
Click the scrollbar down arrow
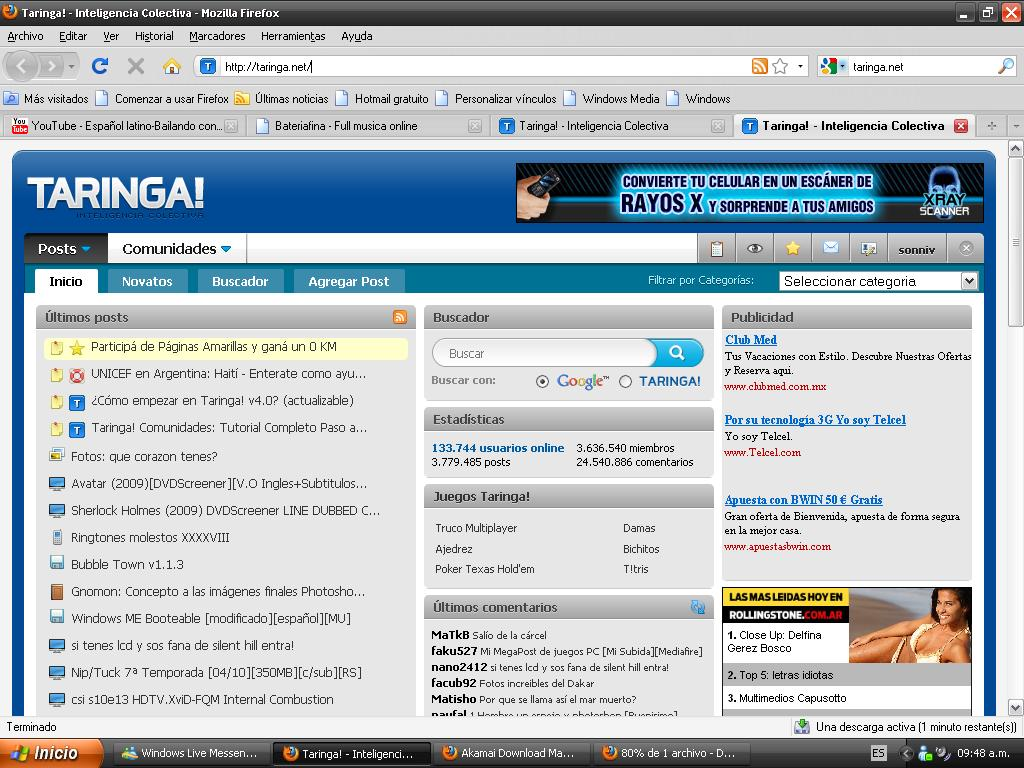1016,707
